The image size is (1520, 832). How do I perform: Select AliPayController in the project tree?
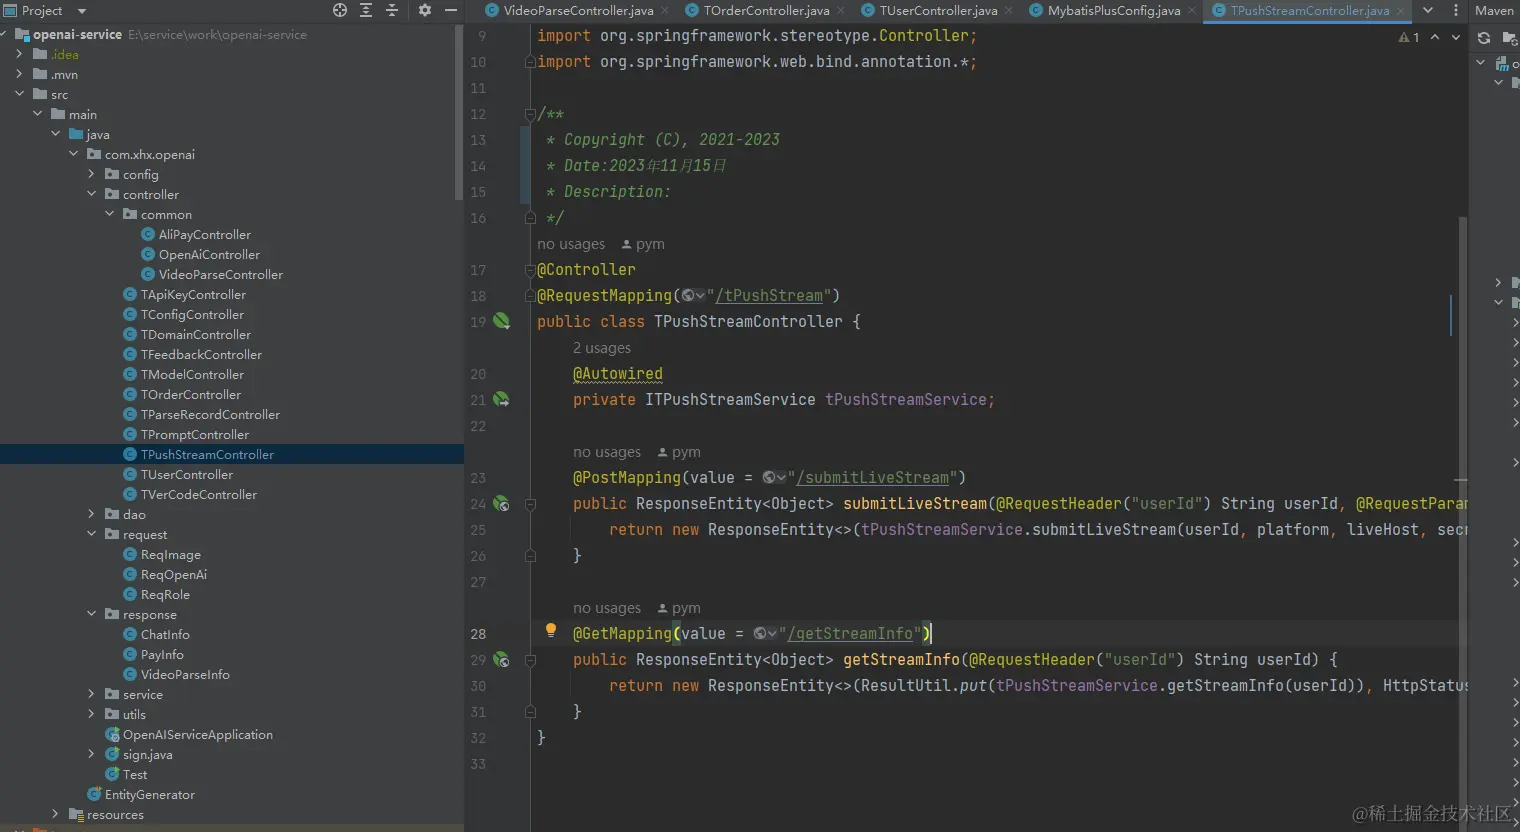tap(204, 234)
